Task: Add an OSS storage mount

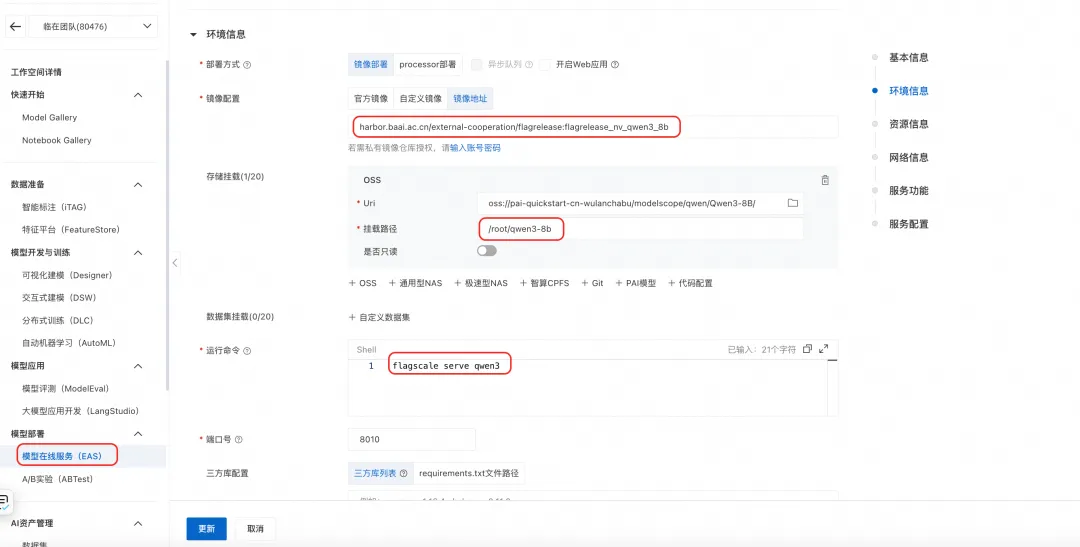Action: pyautogui.click(x=363, y=283)
